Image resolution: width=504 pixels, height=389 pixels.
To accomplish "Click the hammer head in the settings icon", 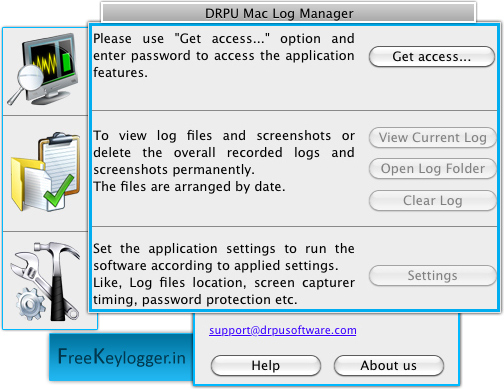I will [x=56, y=250].
